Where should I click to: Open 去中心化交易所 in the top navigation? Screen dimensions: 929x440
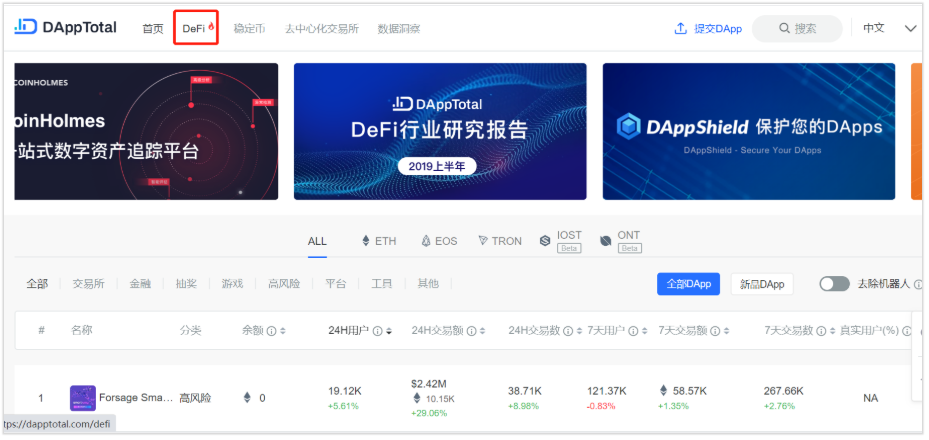[322, 28]
